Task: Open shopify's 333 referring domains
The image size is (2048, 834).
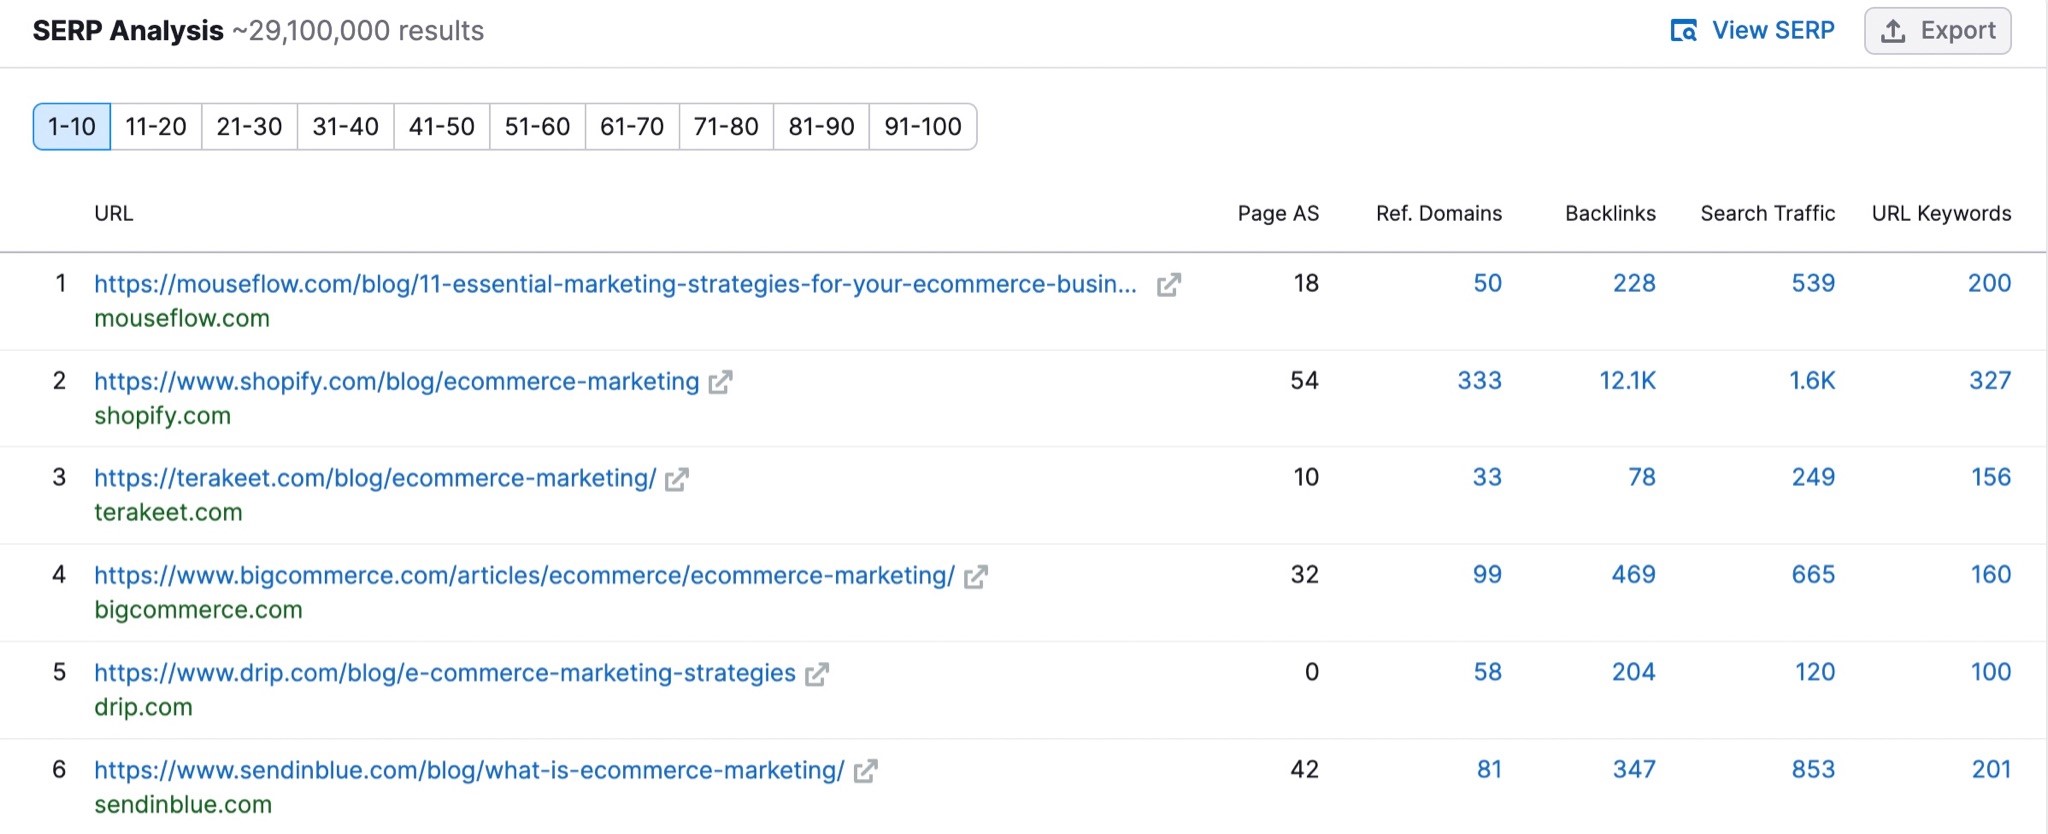Action: click(x=1479, y=381)
